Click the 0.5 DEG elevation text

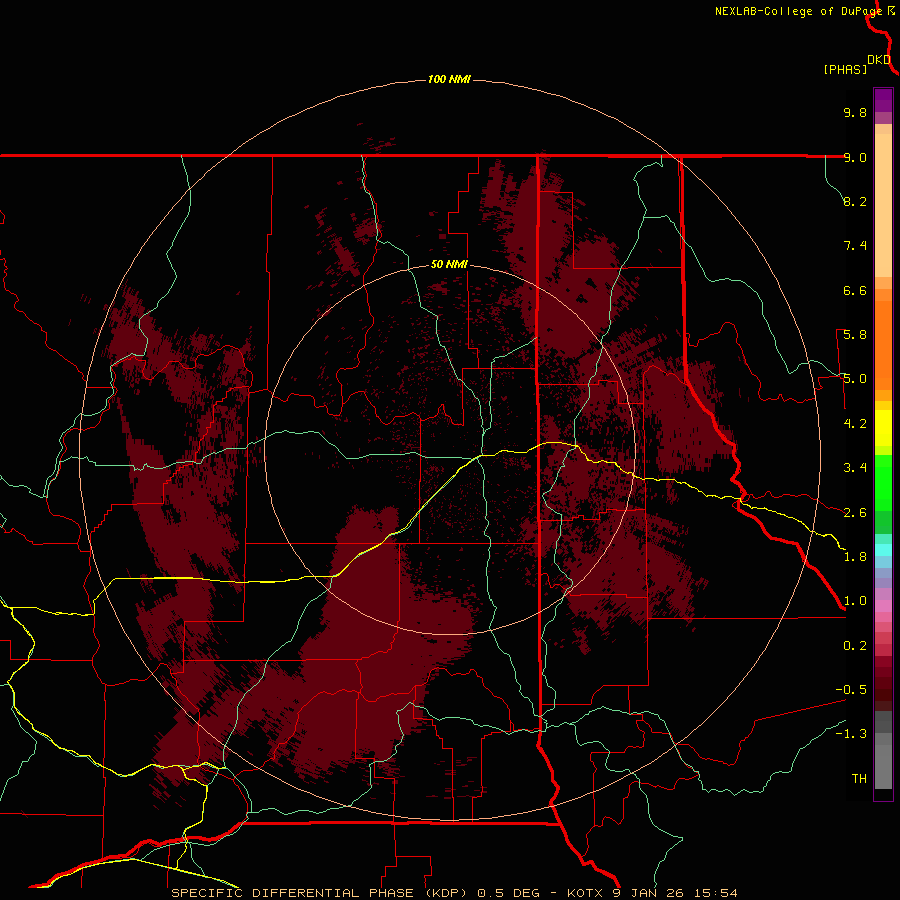coord(509,893)
